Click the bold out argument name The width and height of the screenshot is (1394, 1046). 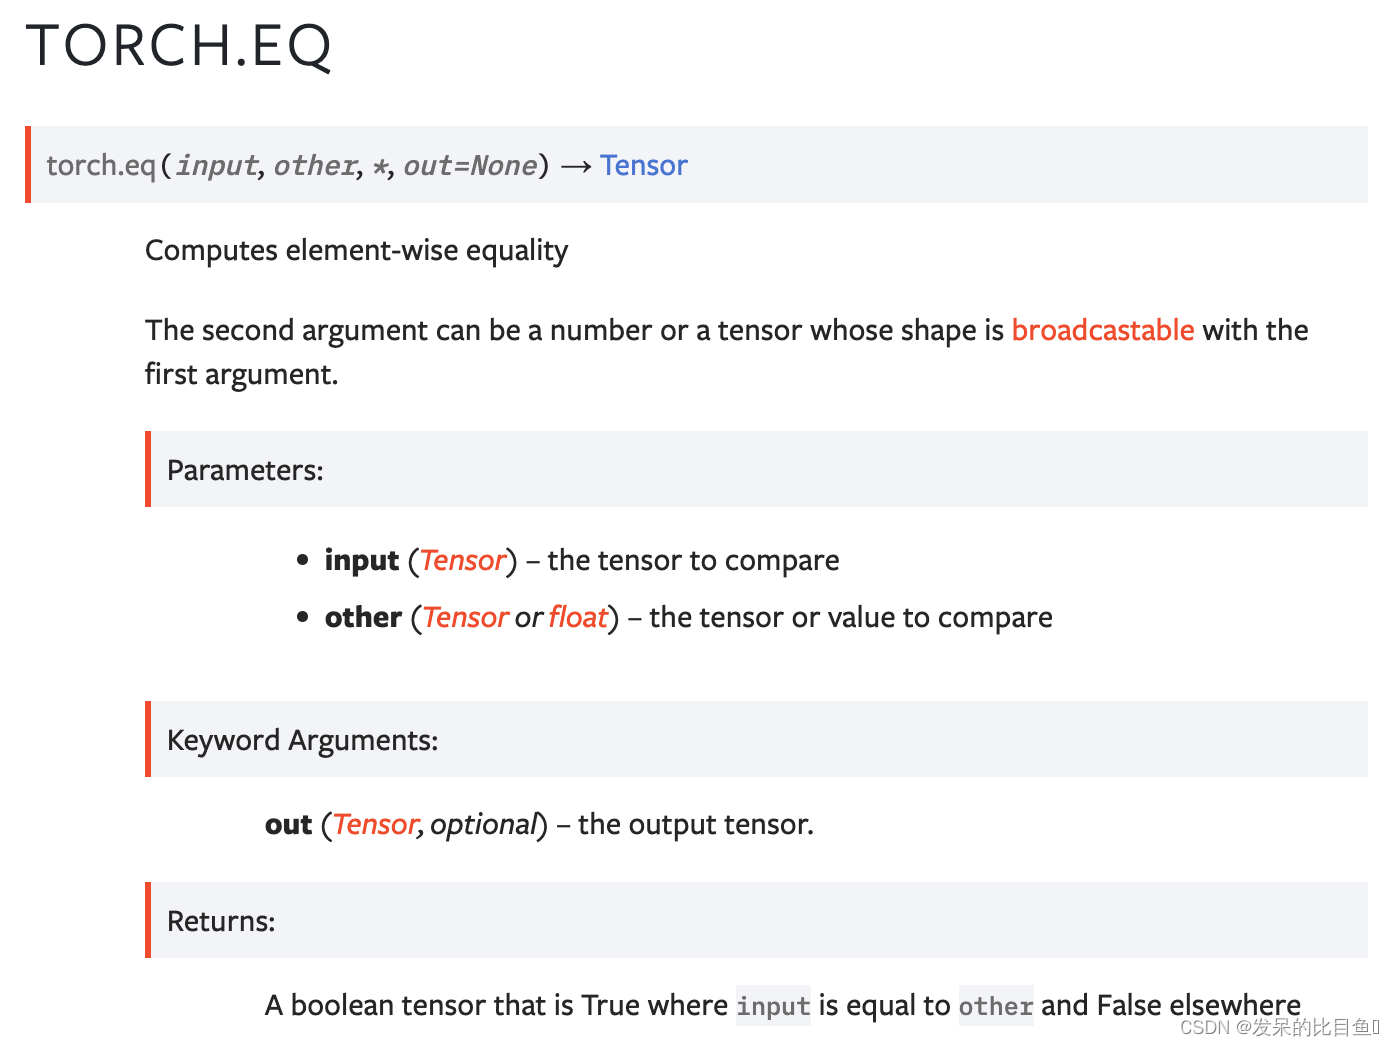click(289, 824)
